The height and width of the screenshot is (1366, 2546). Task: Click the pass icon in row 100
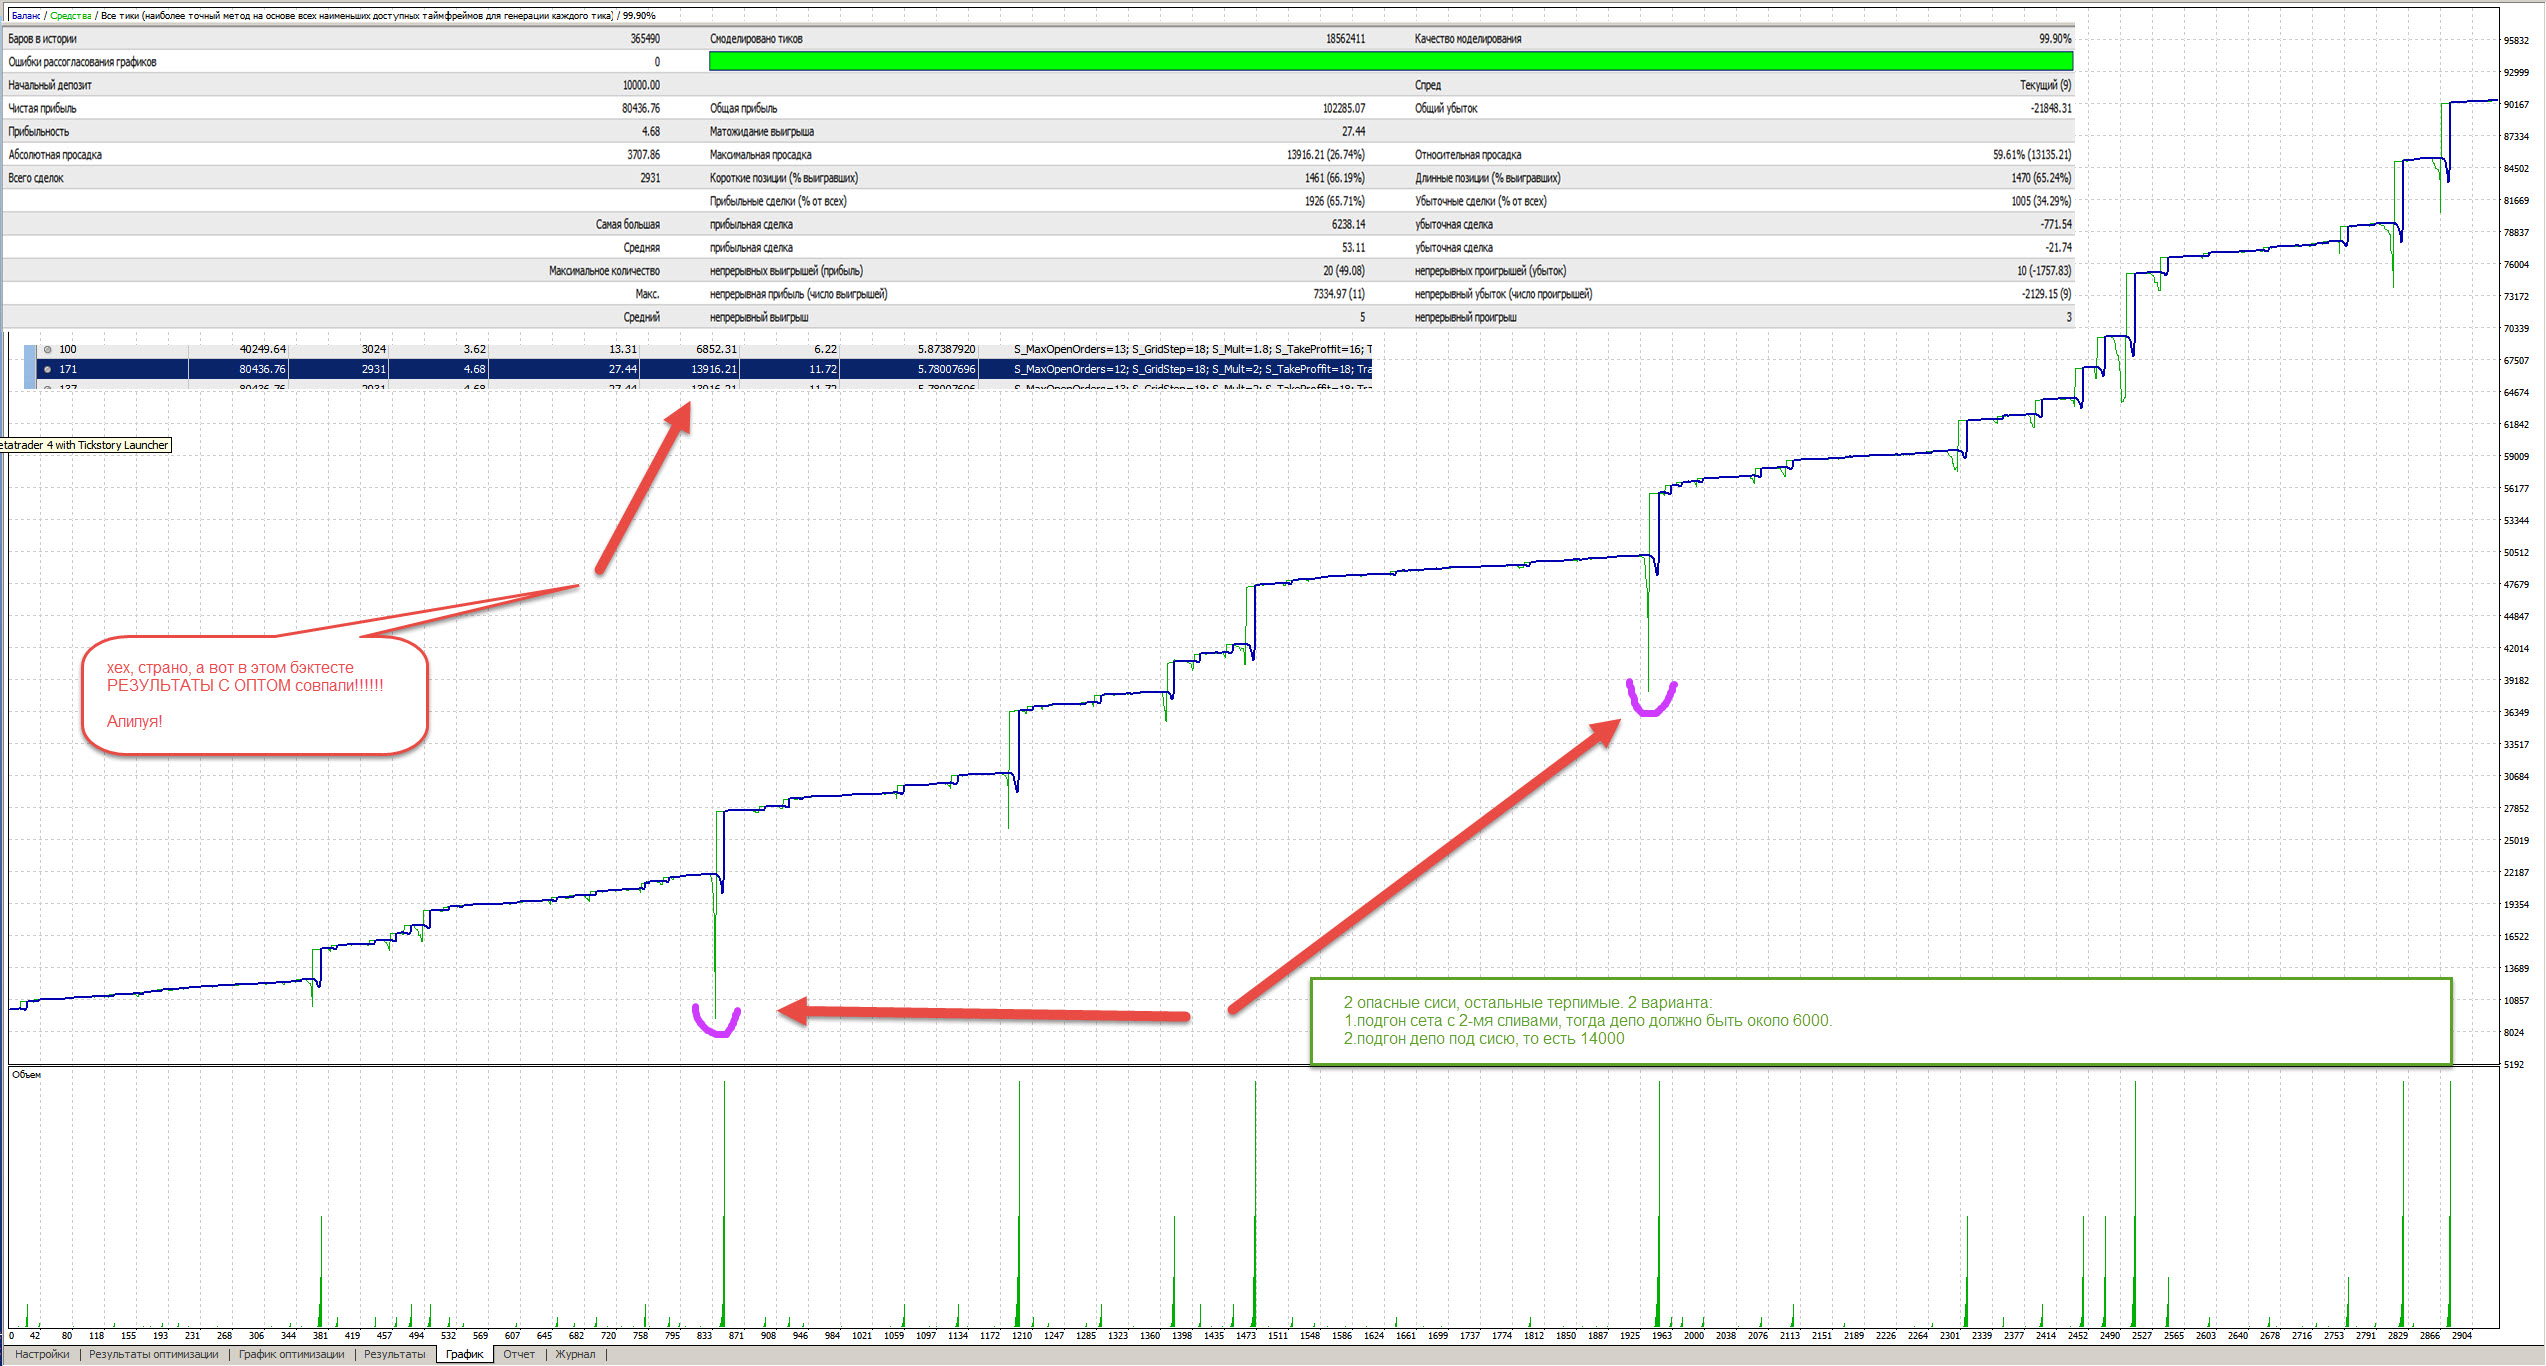click(47, 349)
